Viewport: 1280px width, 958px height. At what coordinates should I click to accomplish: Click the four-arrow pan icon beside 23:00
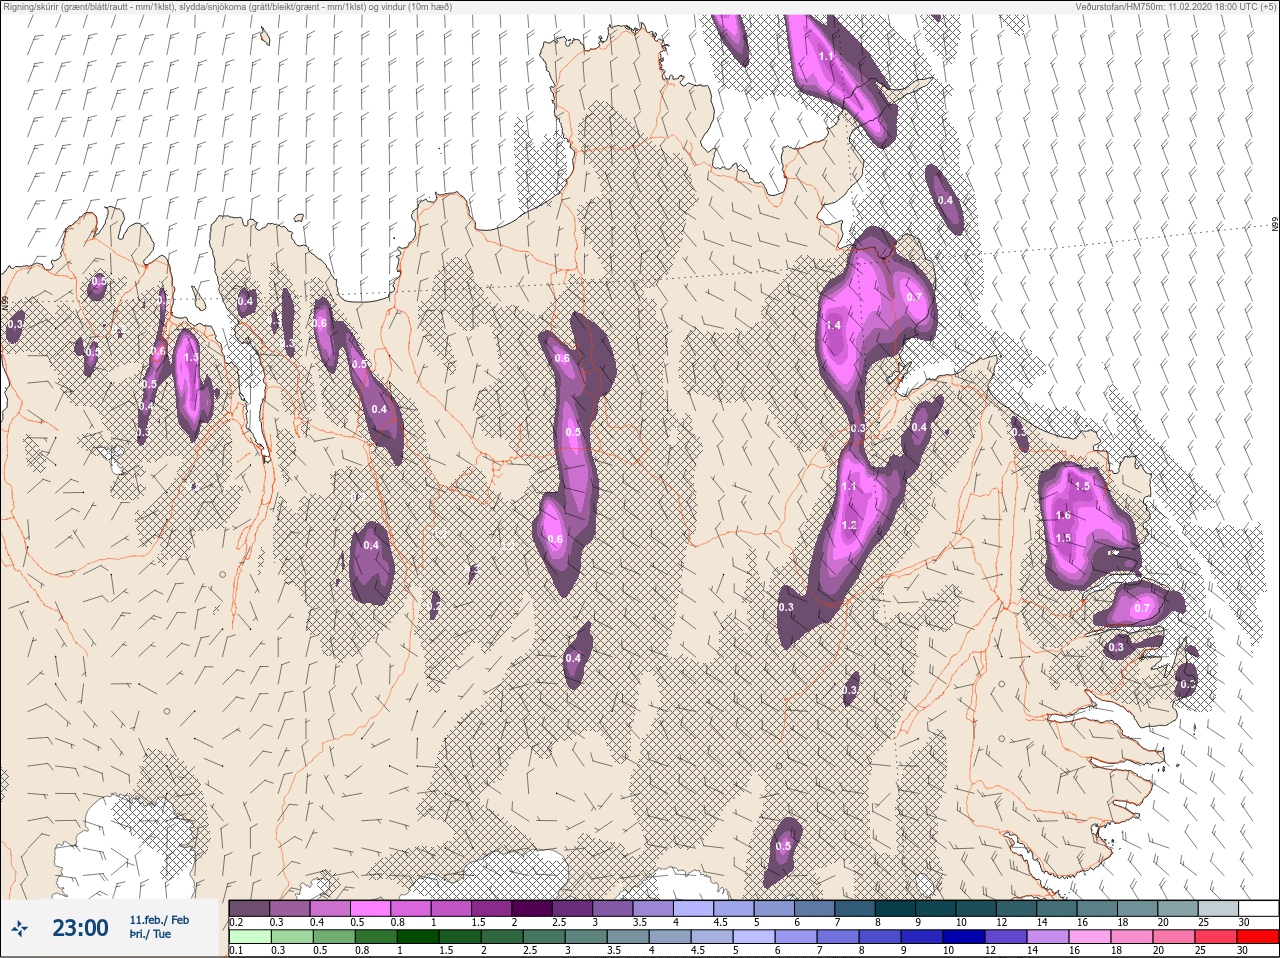[20, 929]
